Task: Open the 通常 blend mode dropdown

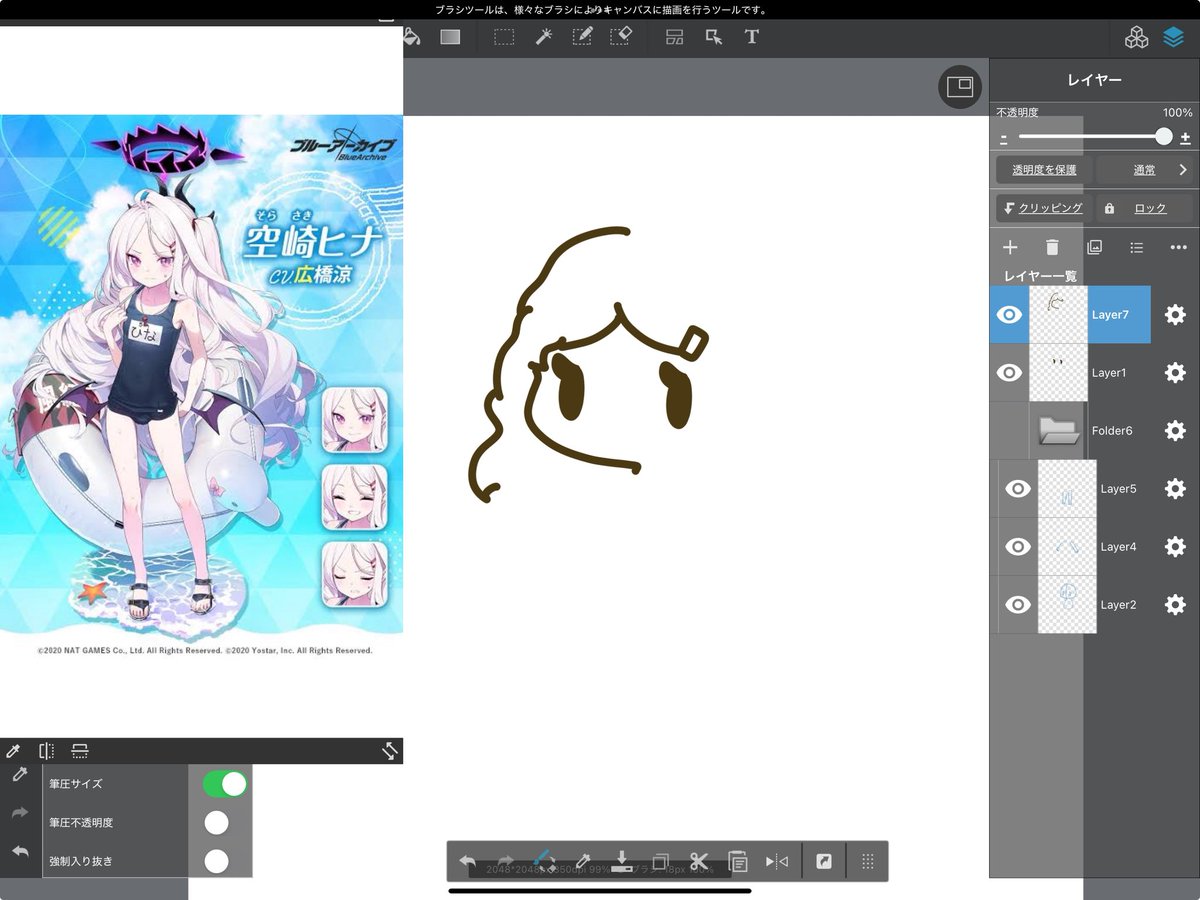Action: [1145, 170]
